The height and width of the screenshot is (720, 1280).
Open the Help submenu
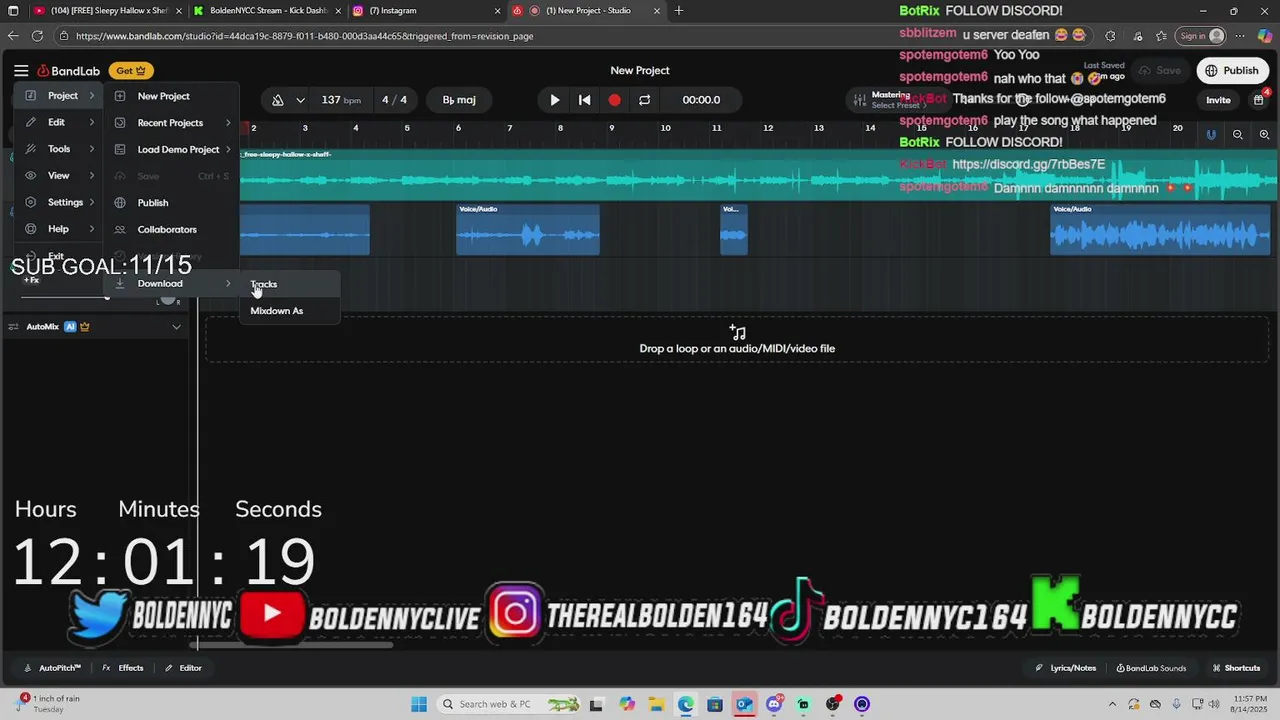[x=58, y=229]
